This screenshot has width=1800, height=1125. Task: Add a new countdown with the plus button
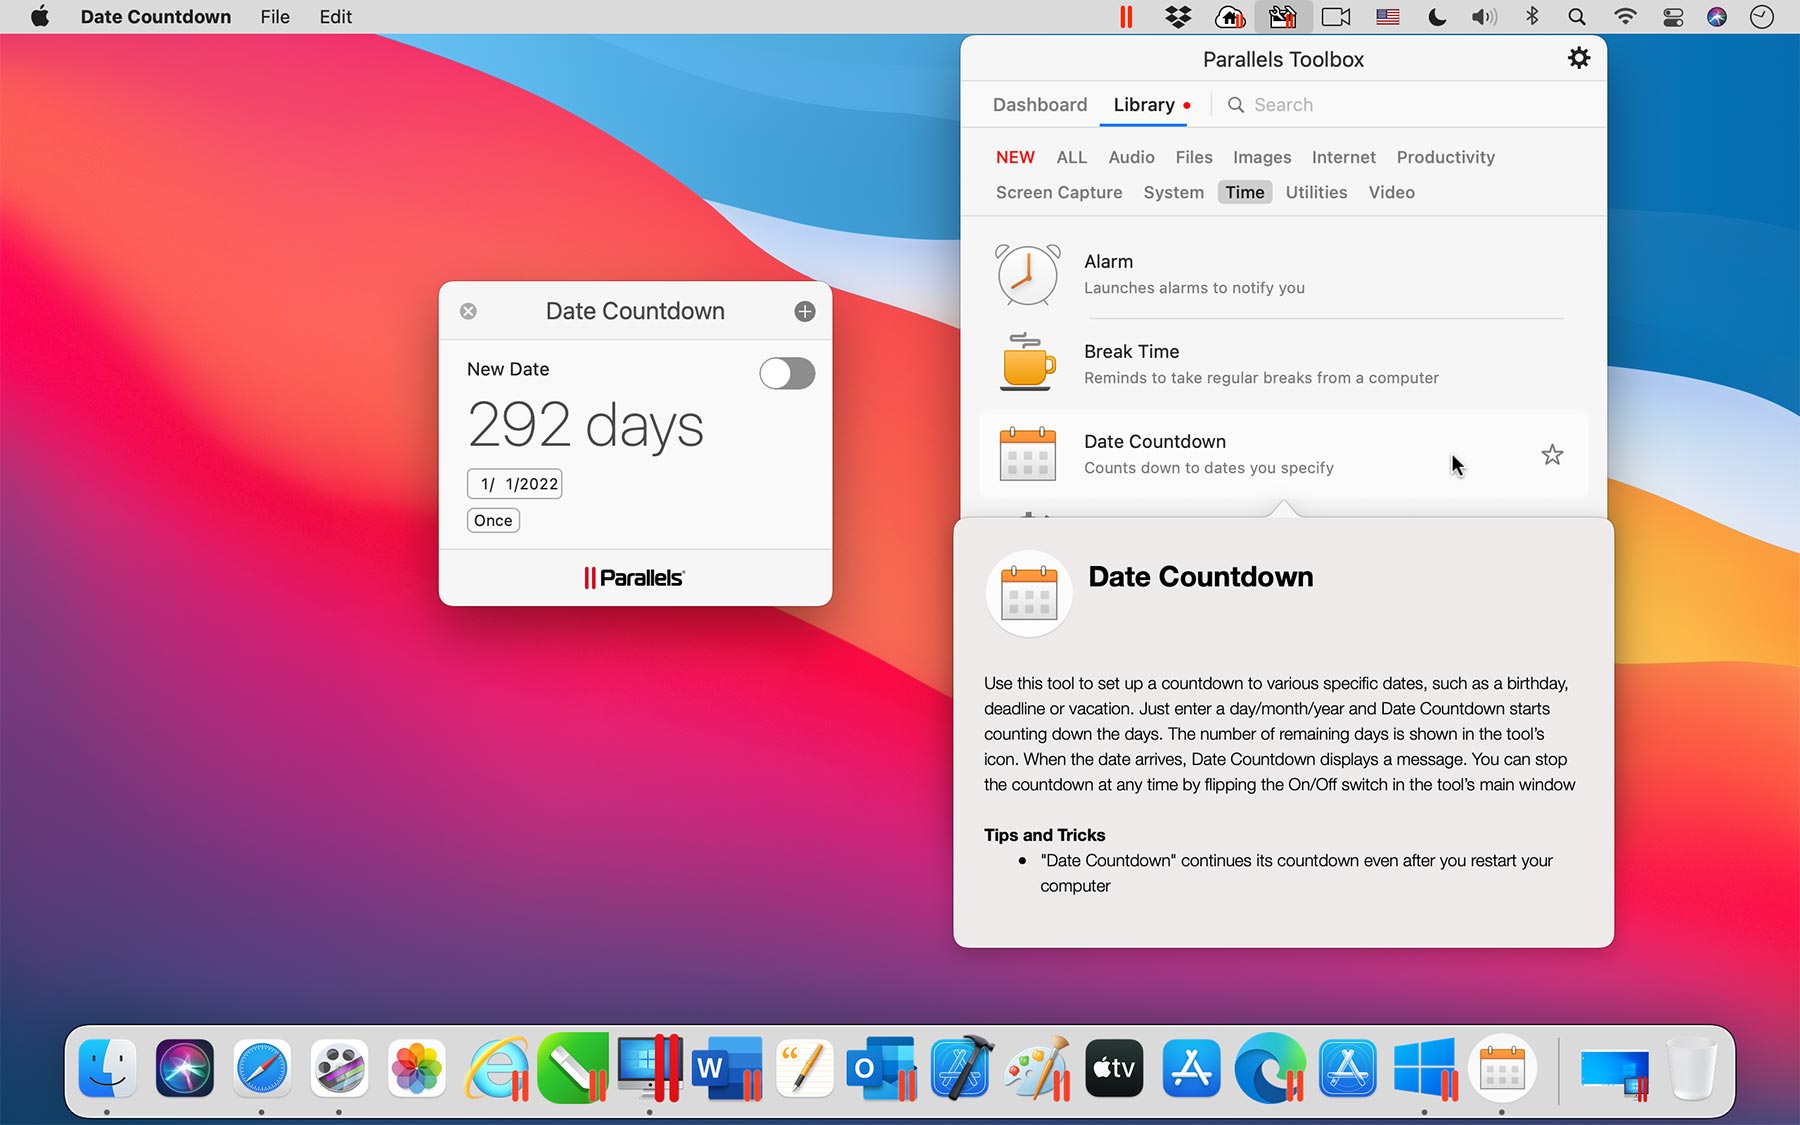(x=803, y=311)
